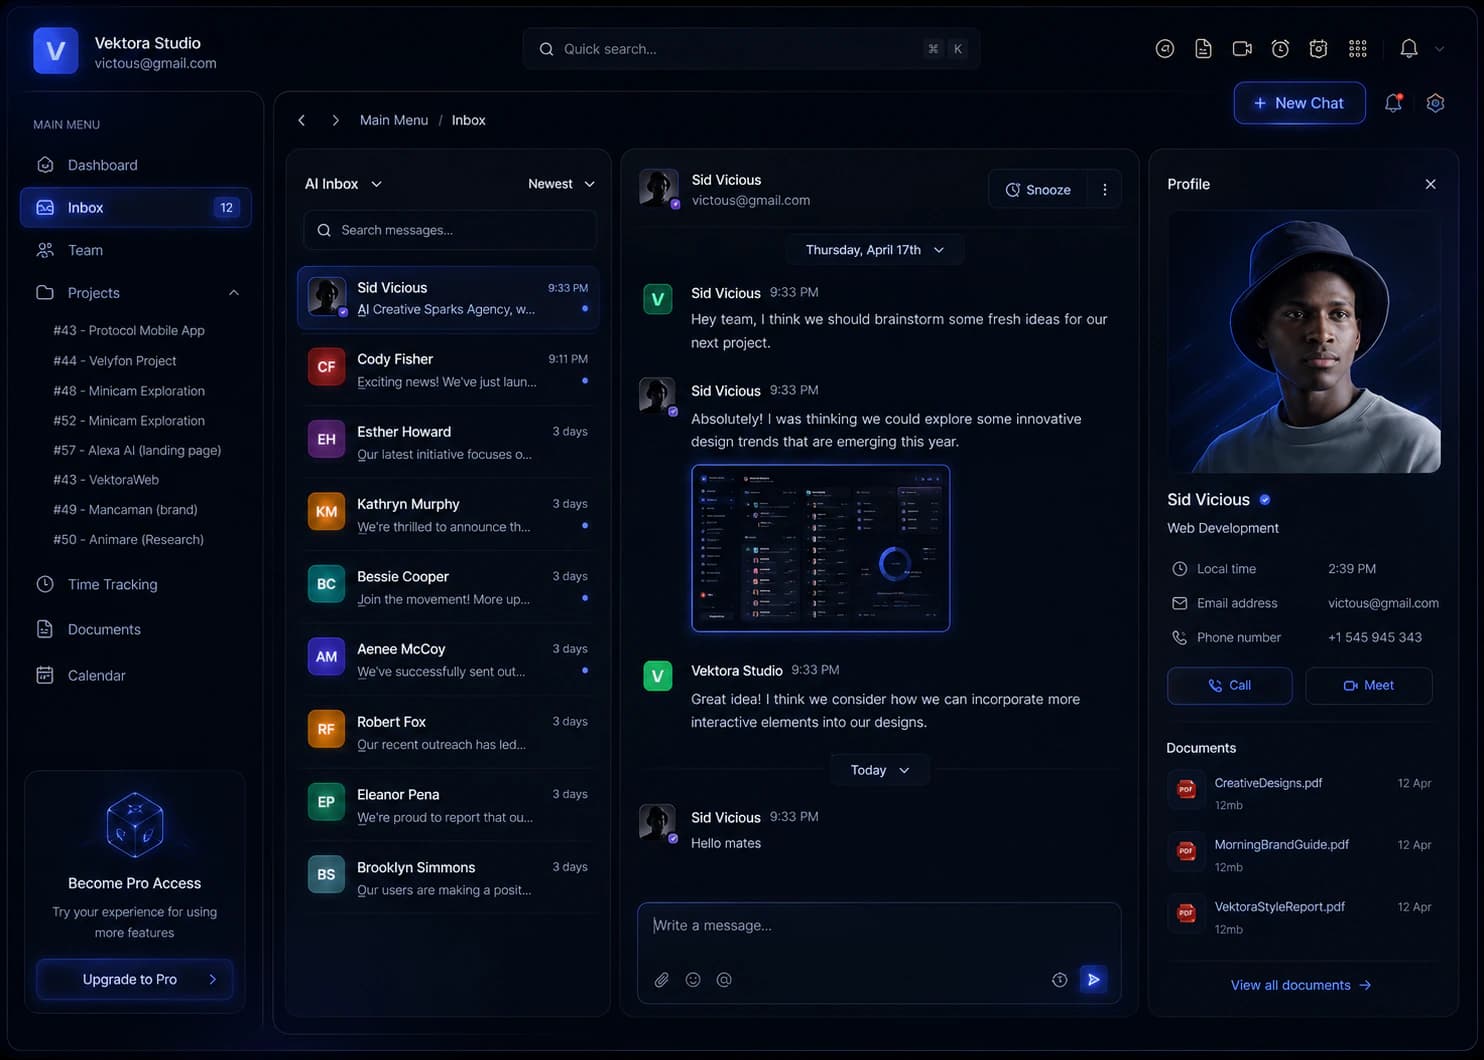Click the compass icon in top bar
The width and height of the screenshot is (1484, 1060).
coord(1164,48)
